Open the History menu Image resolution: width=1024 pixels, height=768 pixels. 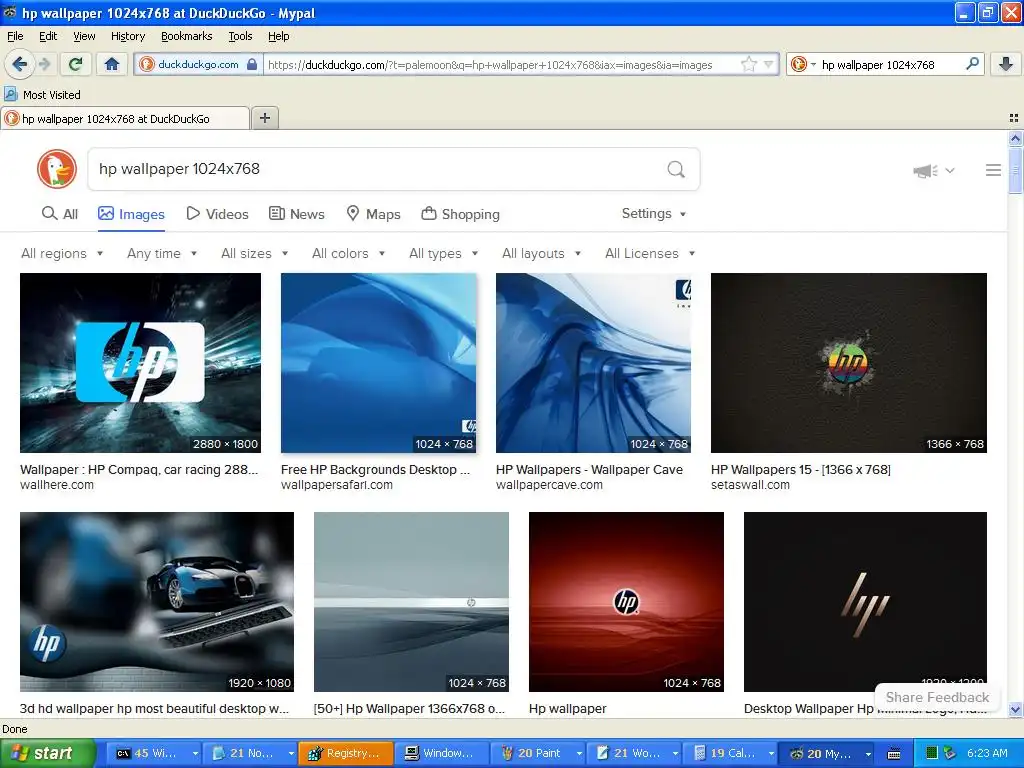click(x=127, y=36)
